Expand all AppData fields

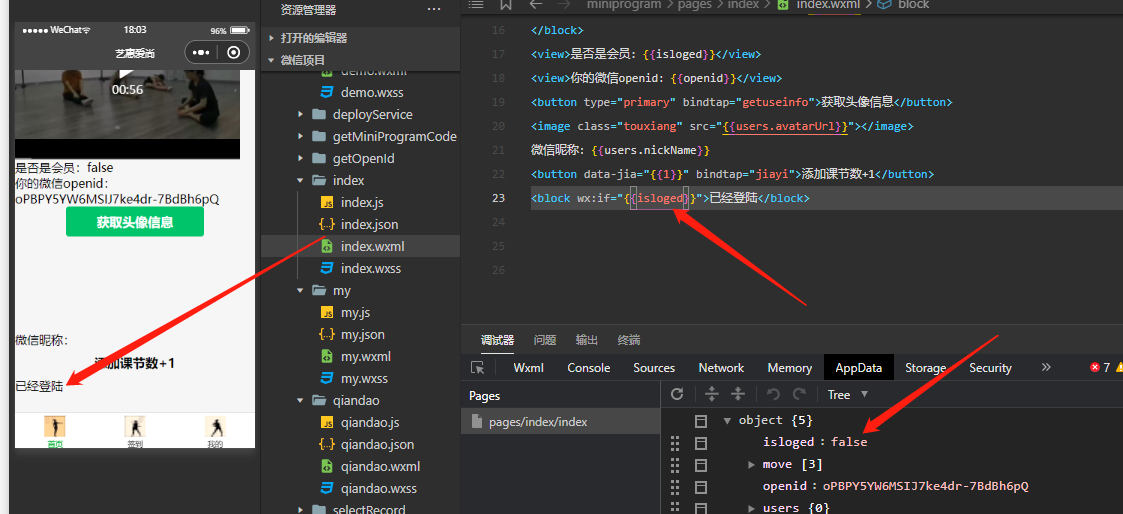712,394
